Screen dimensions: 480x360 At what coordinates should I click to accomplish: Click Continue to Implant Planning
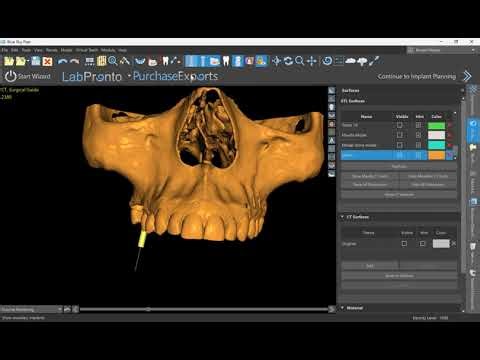pyautogui.click(x=417, y=76)
